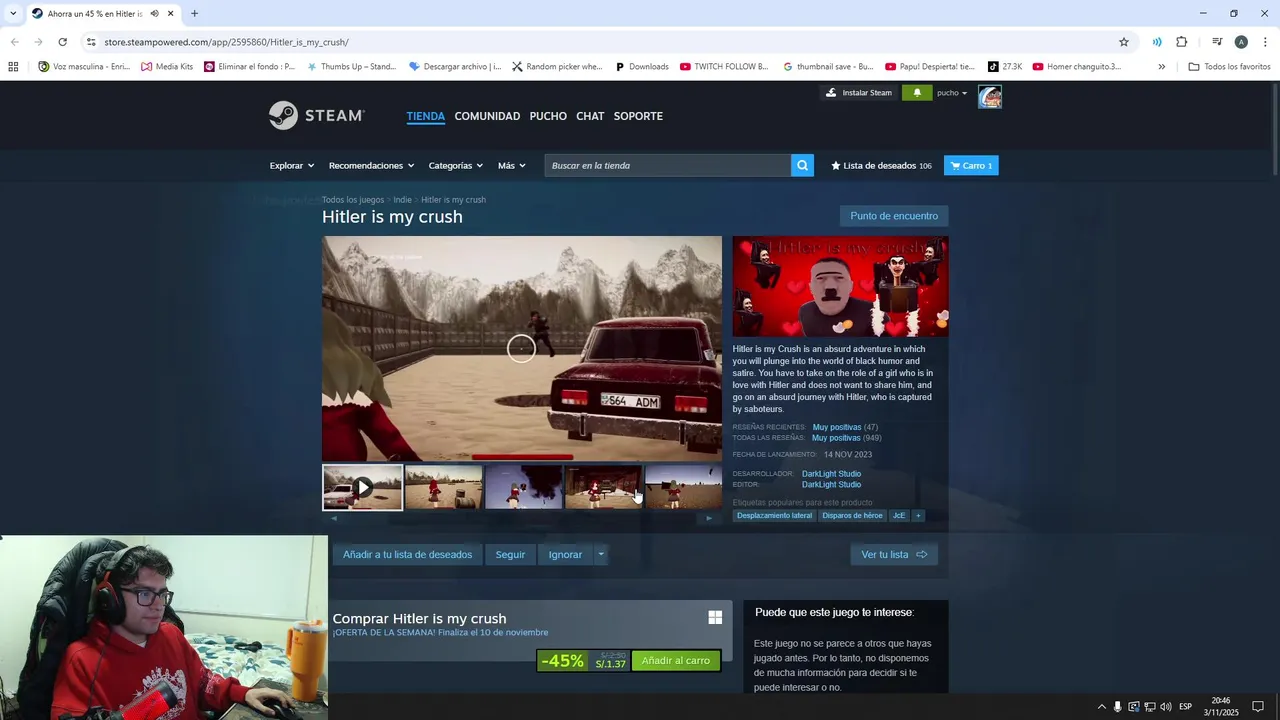Expand the pucho account dropdown
The image size is (1280, 720).
tap(952, 93)
